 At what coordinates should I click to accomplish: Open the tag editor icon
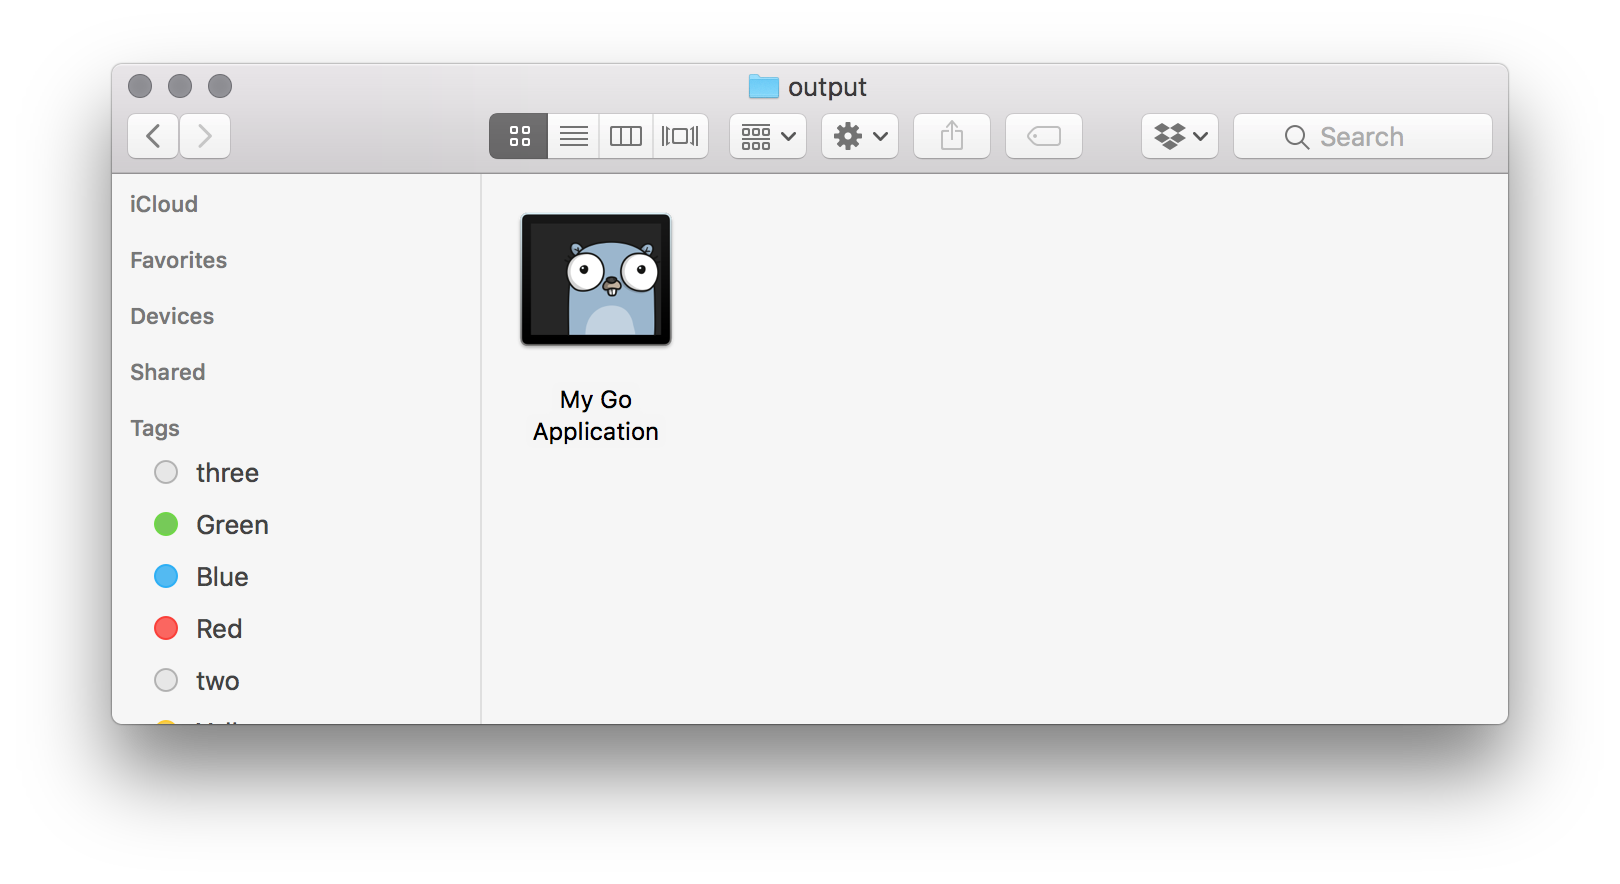click(x=1043, y=136)
